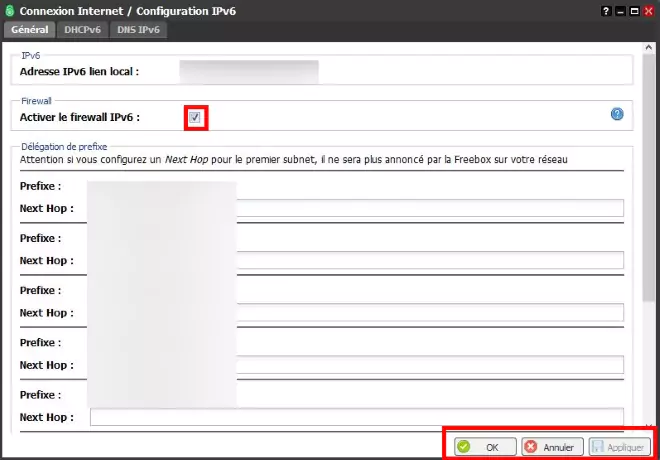Image resolution: width=660 pixels, height=460 pixels.
Task: Select the third Next Hop text box
Action: 430,312
